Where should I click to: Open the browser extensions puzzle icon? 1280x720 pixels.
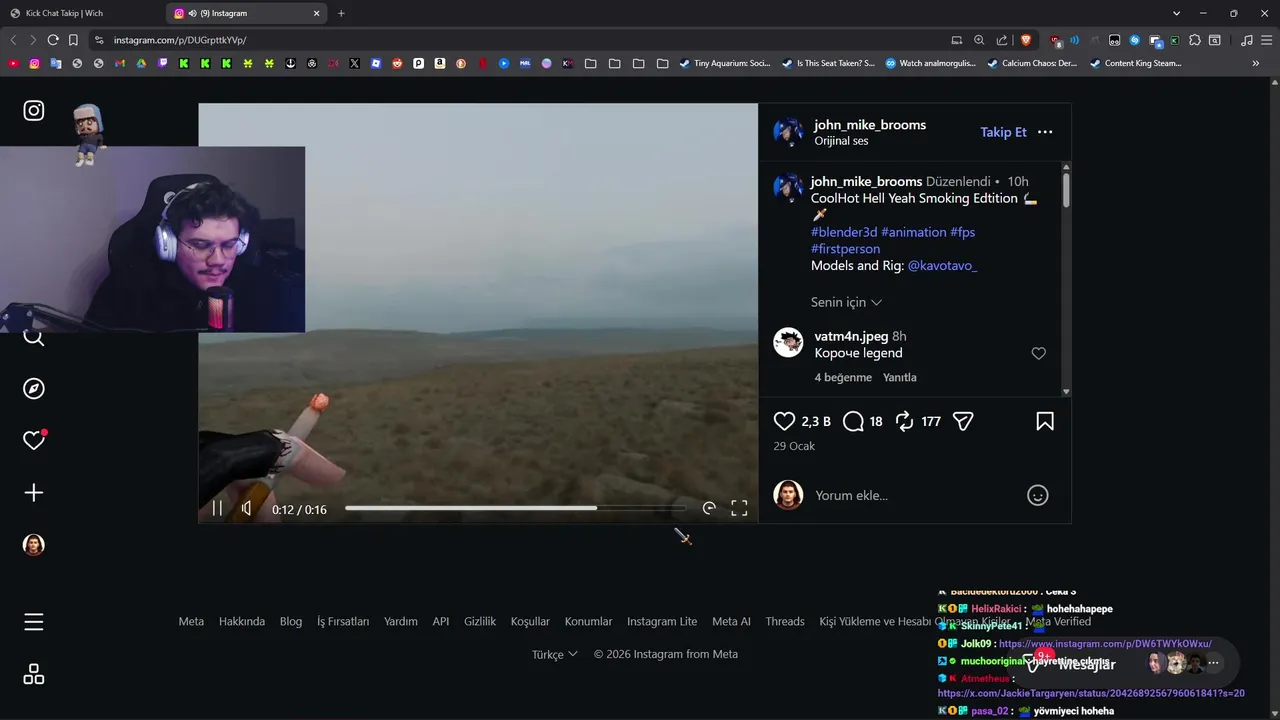click(1194, 40)
